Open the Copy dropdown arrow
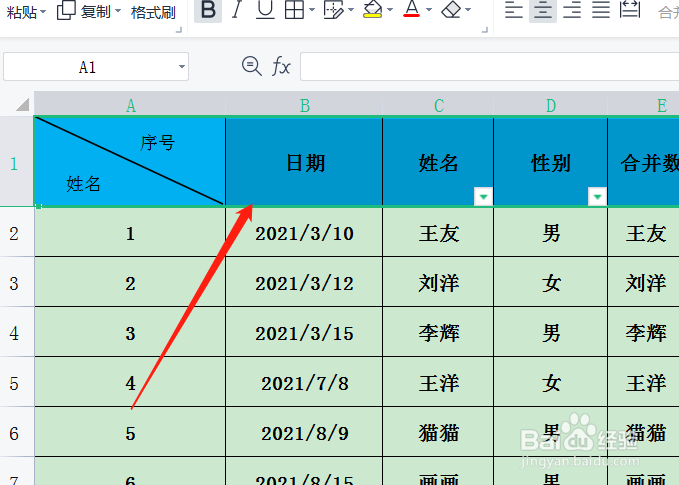This screenshot has width=679, height=485. click(118, 10)
